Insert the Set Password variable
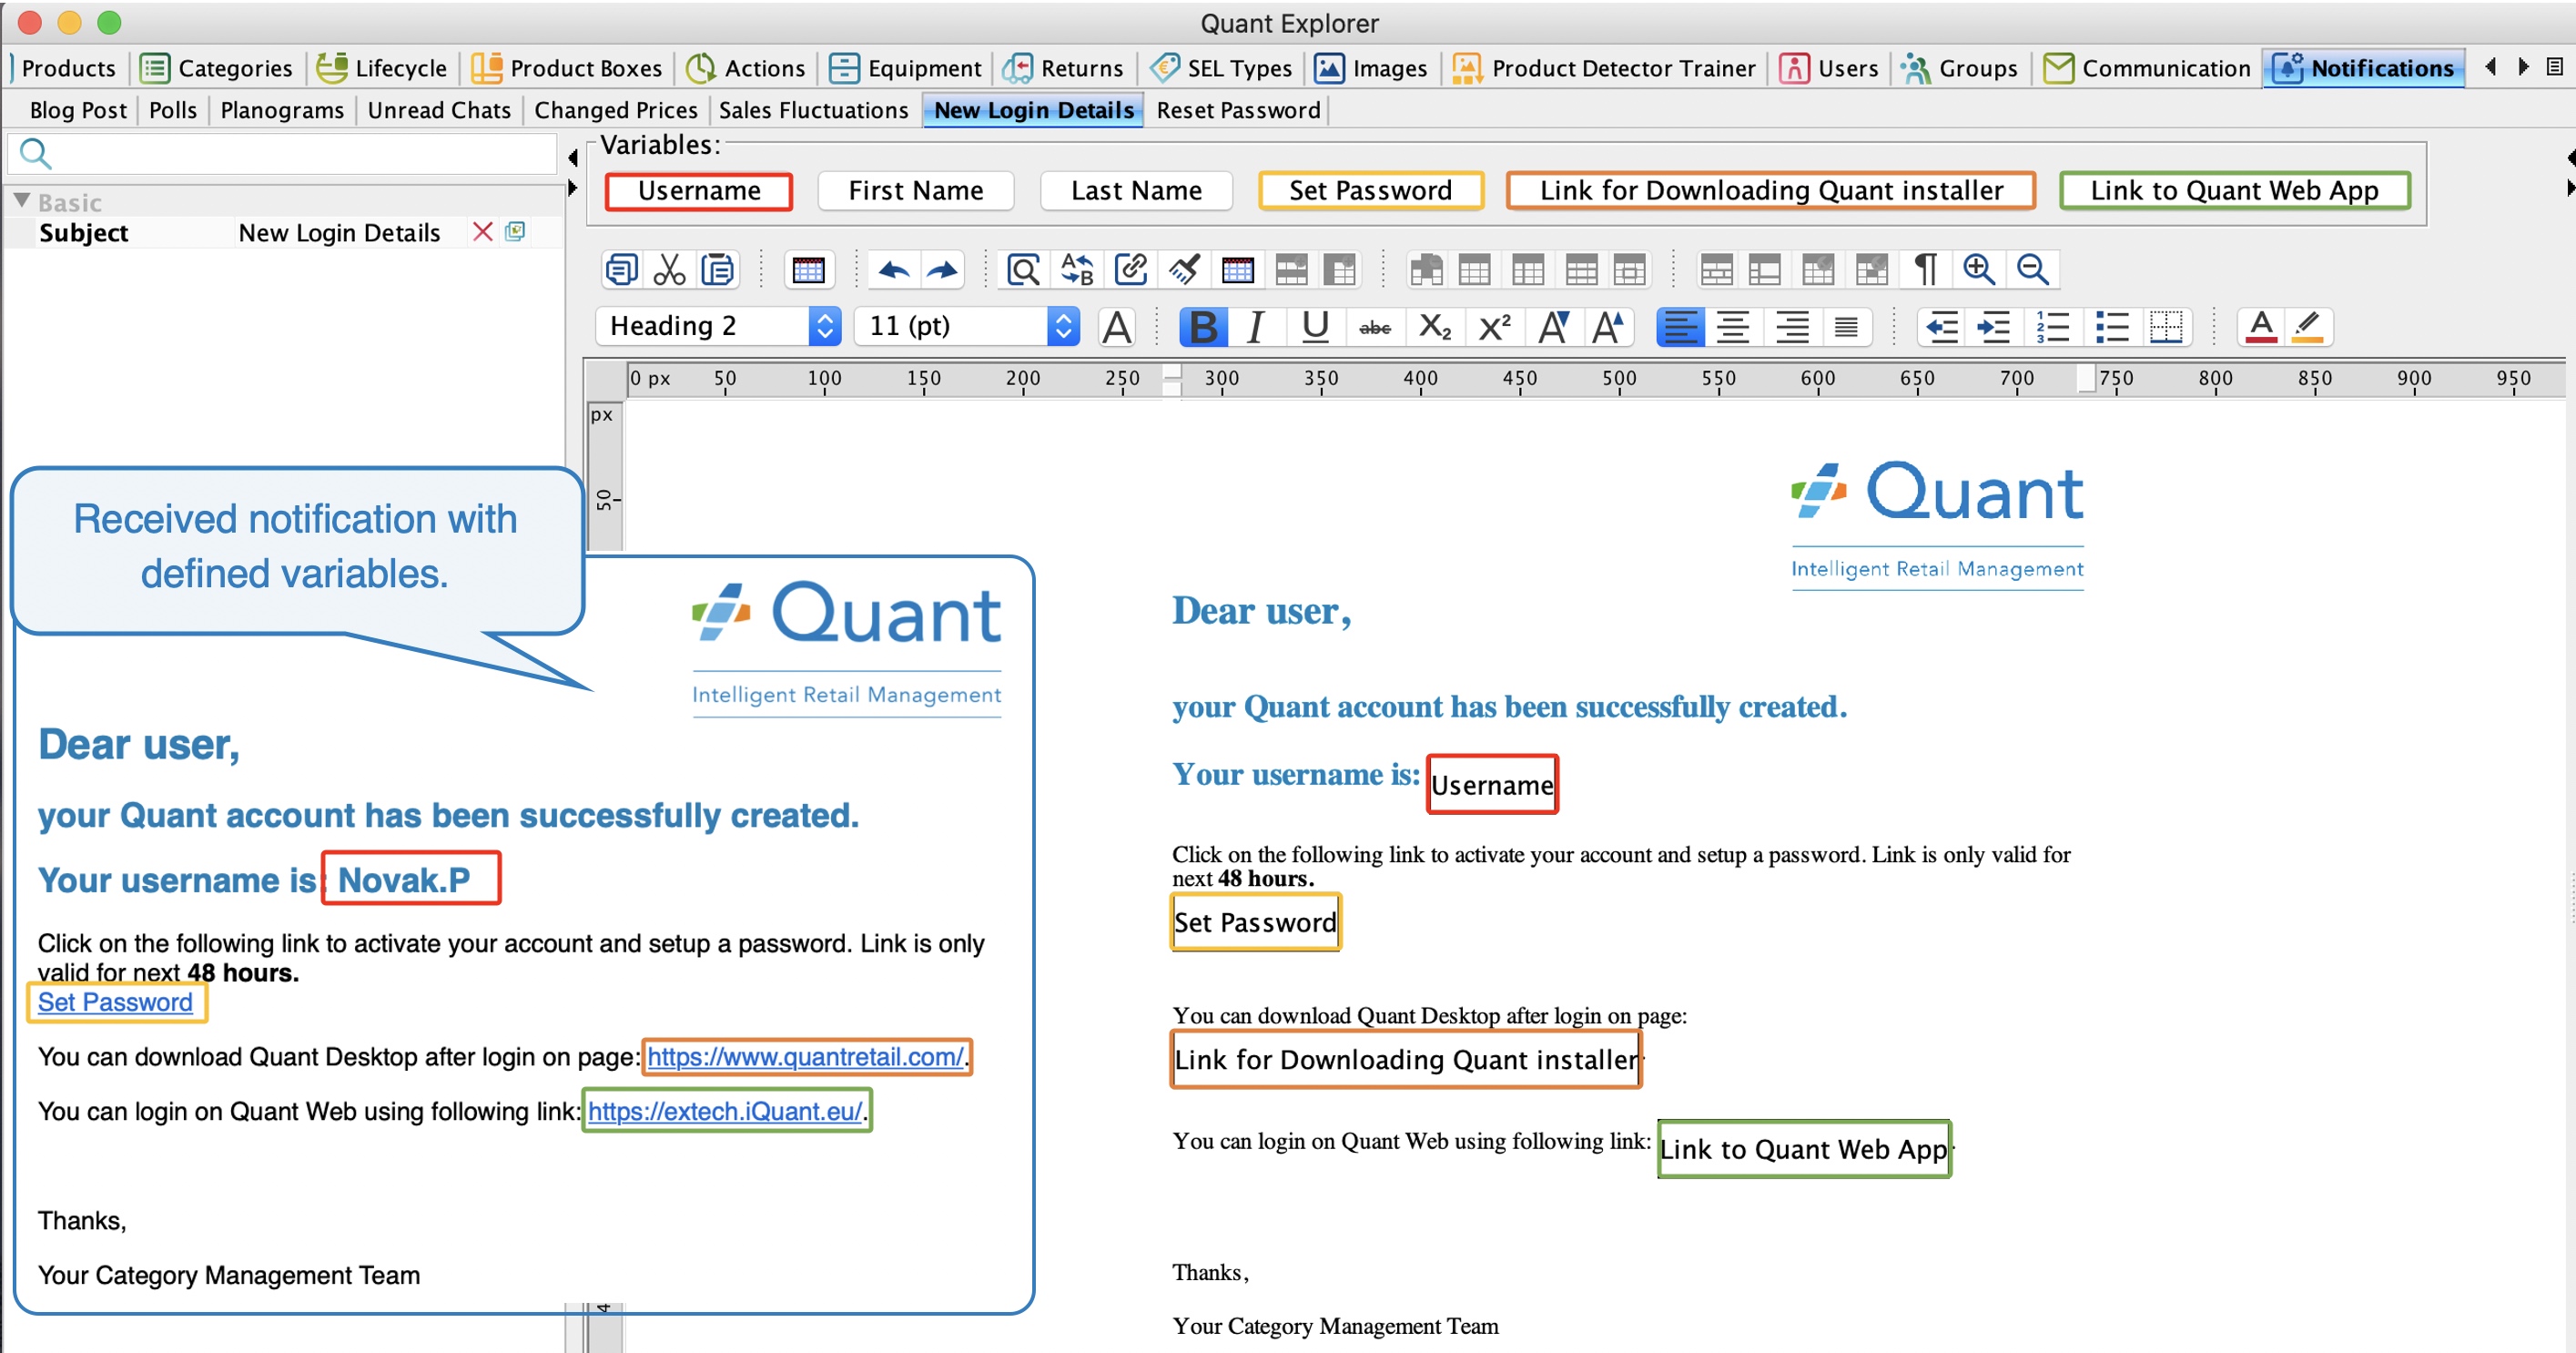The image size is (2576, 1353). pos(1370,190)
